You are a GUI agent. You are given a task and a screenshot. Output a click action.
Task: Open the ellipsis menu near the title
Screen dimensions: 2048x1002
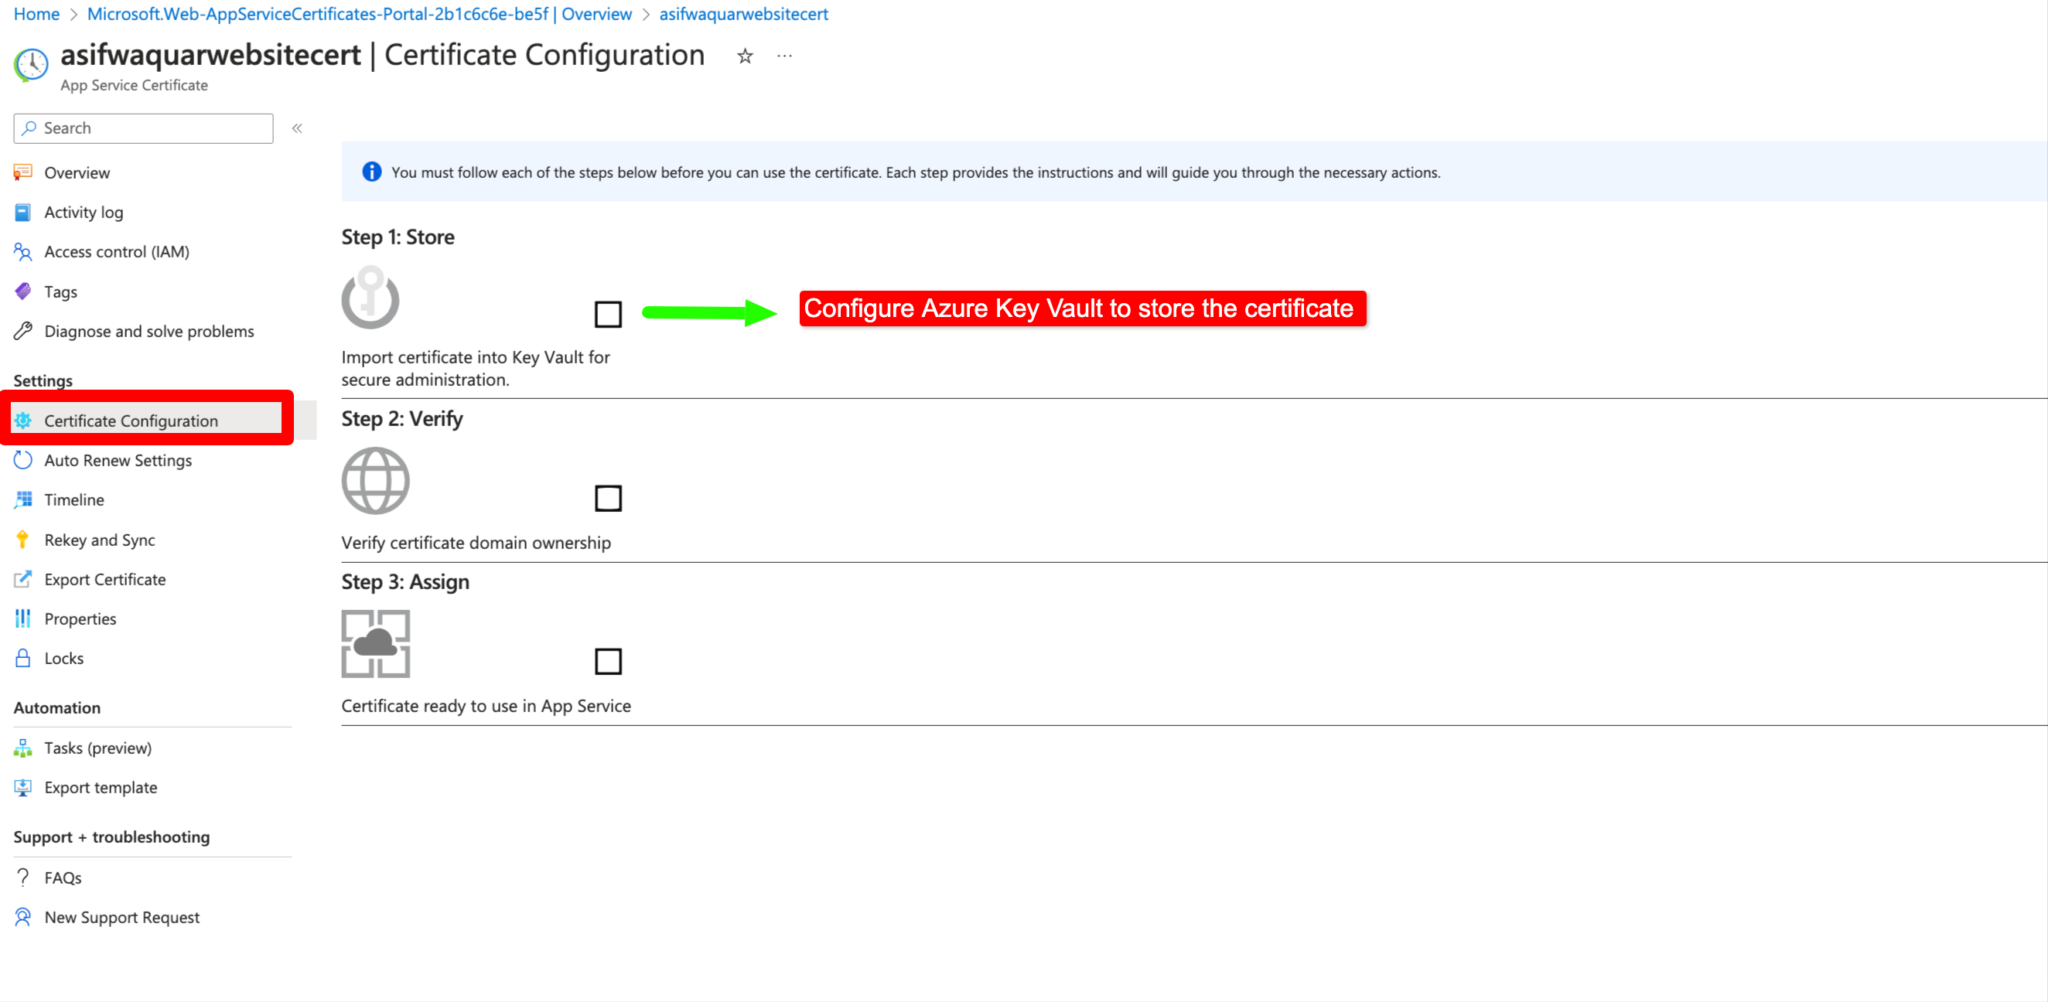[x=784, y=56]
